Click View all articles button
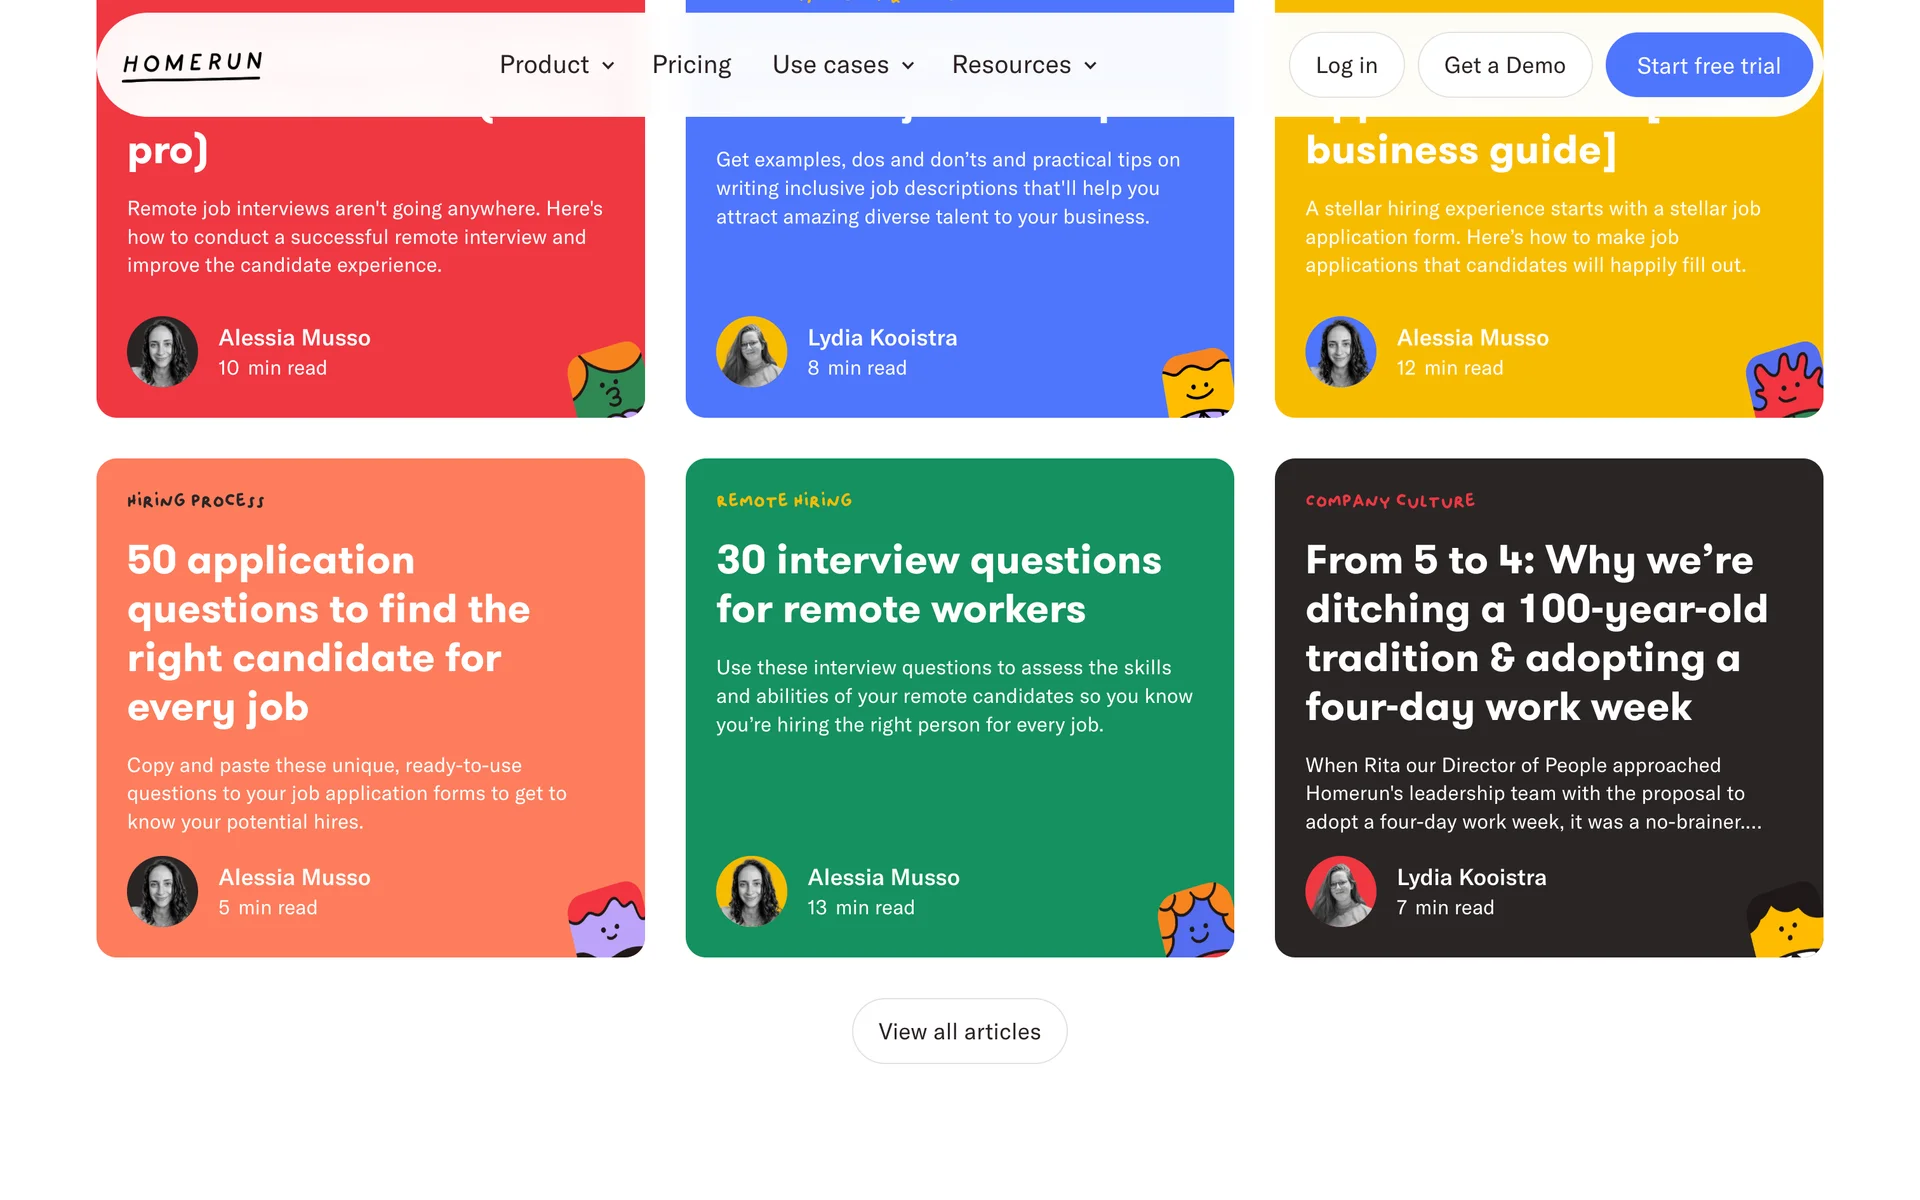The height and width of the screenshot is (1200, 1920). click(959, 1031)
